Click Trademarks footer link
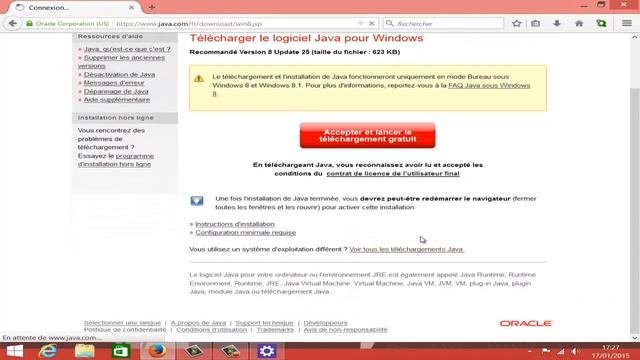 (275, 329)
